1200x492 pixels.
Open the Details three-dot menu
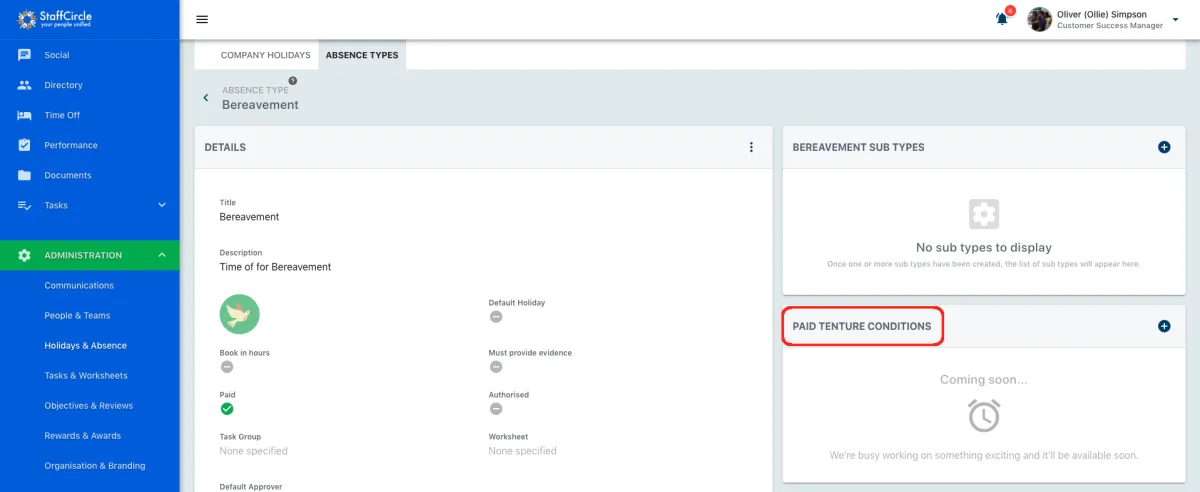pyautogui.click(x=752, y=147)
